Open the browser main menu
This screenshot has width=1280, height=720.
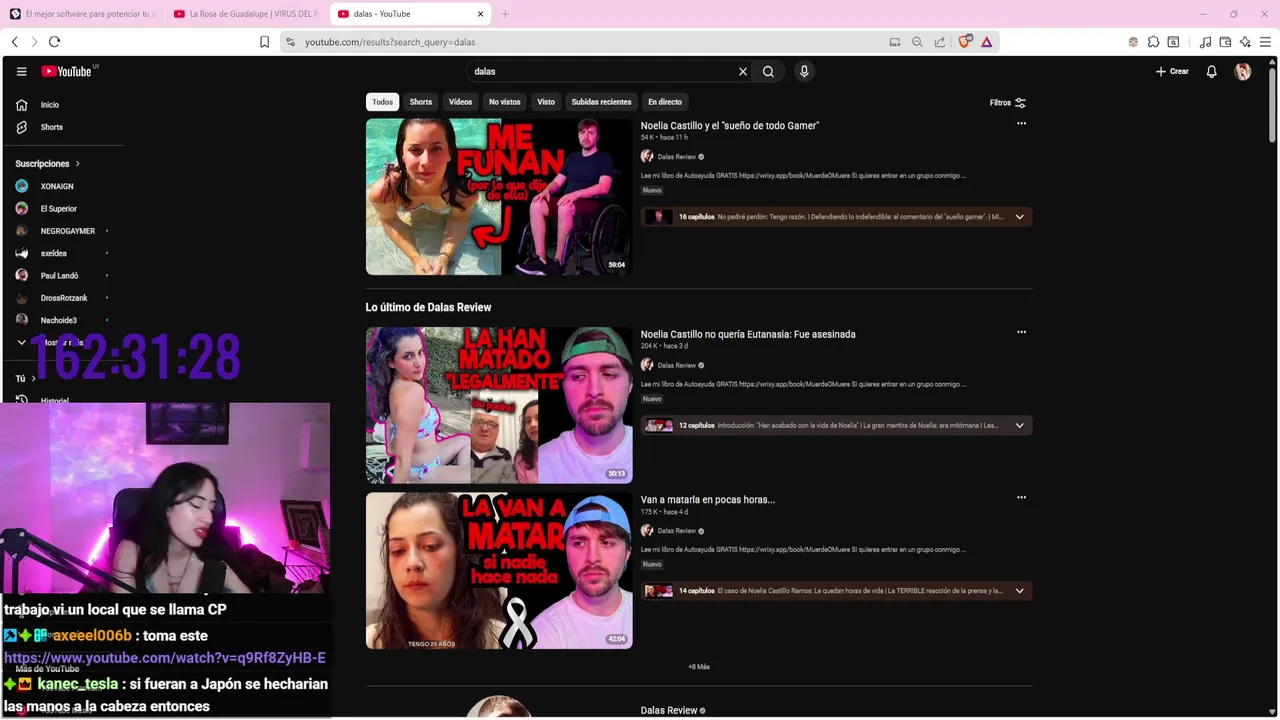point(1266,42)
